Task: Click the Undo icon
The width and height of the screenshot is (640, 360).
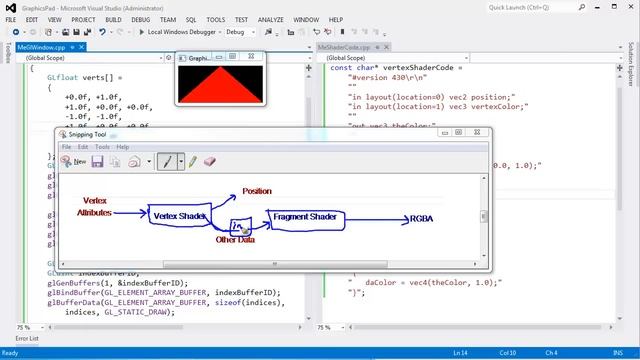Action: coord(102,32)
